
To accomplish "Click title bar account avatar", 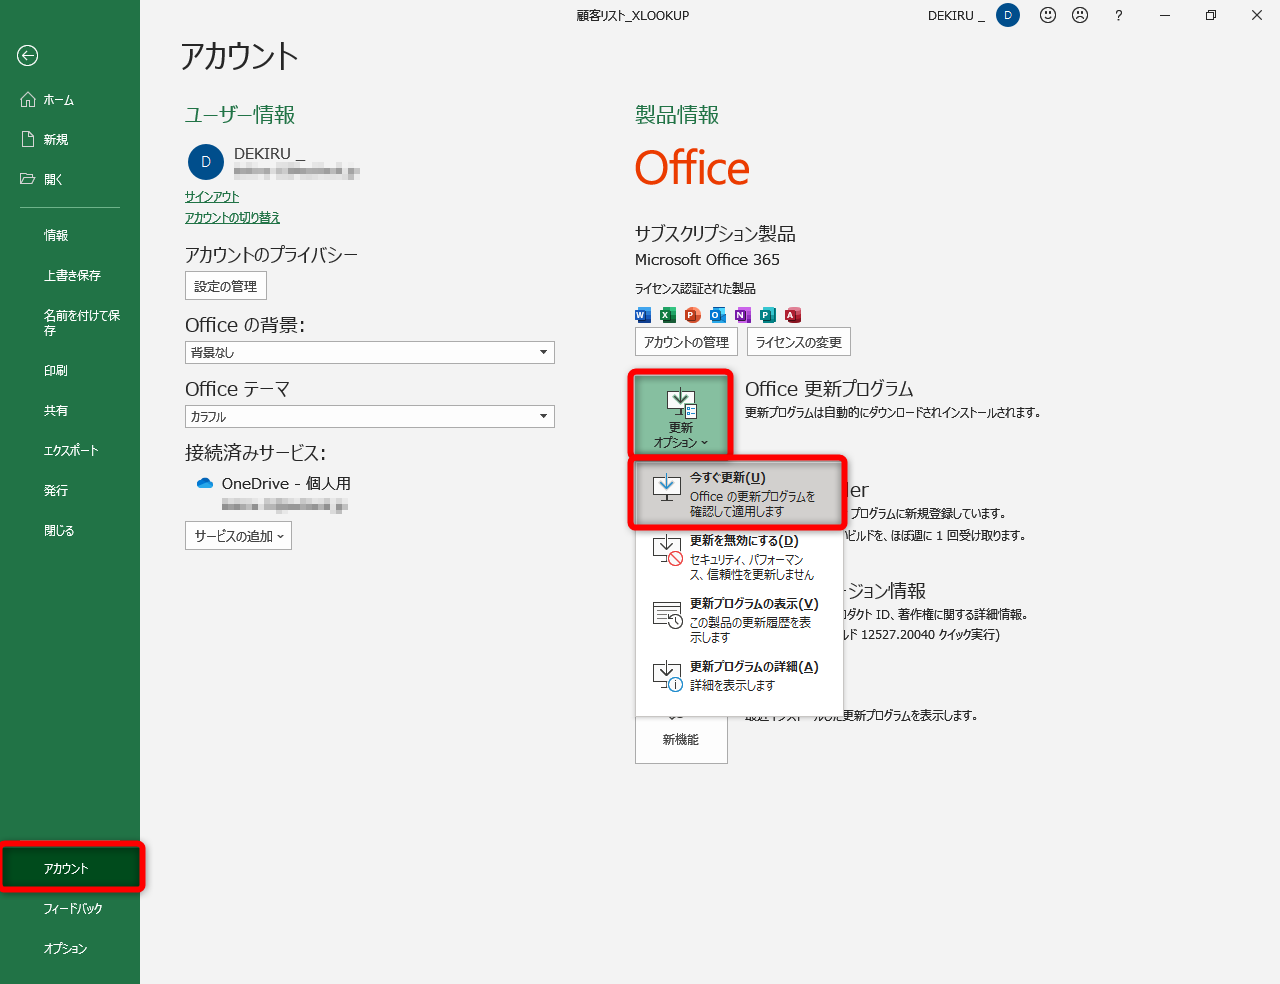I will tap(1008, 15).
